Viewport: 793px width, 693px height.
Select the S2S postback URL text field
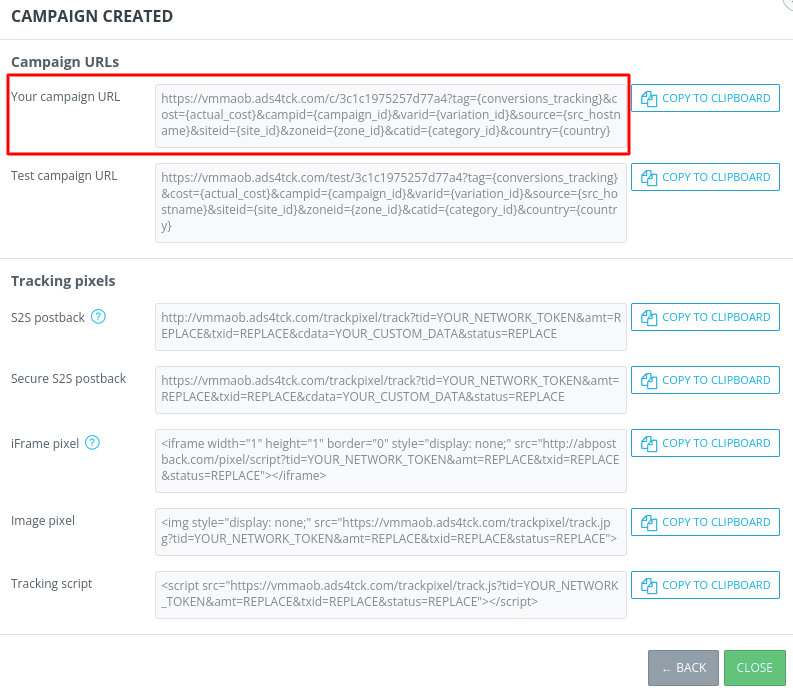391,326
